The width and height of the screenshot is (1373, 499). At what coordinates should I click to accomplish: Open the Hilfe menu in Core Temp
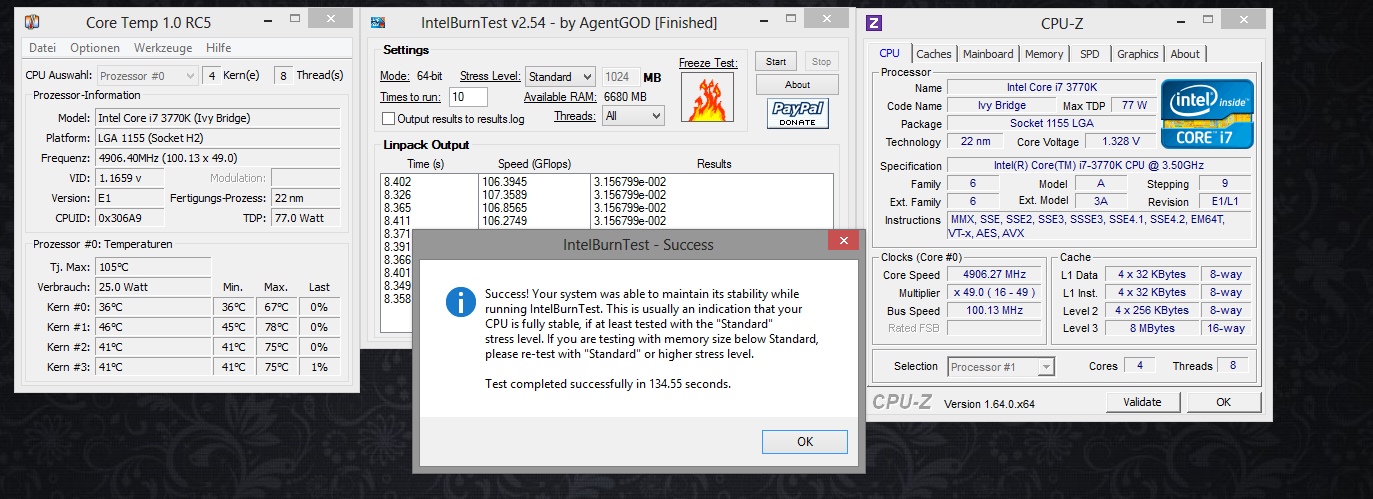(218, 48)
